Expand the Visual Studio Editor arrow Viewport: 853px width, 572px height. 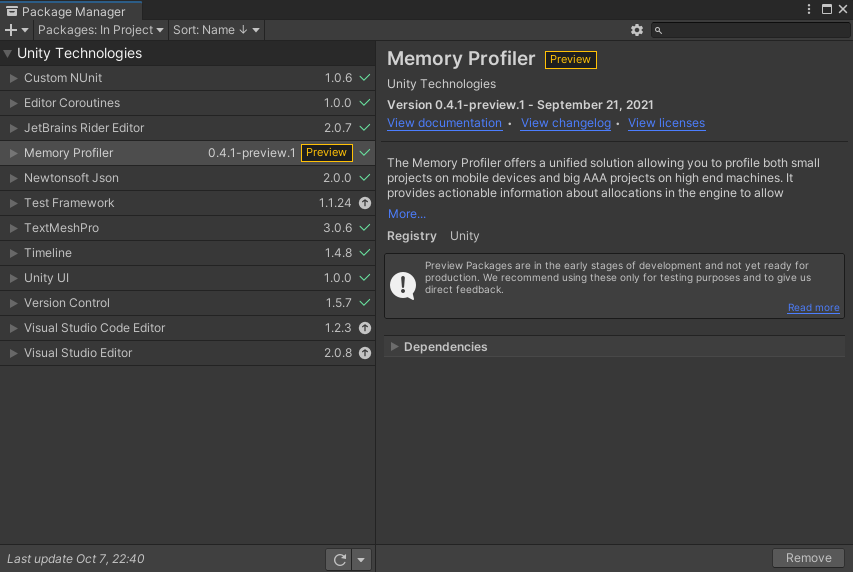[14, 354]
